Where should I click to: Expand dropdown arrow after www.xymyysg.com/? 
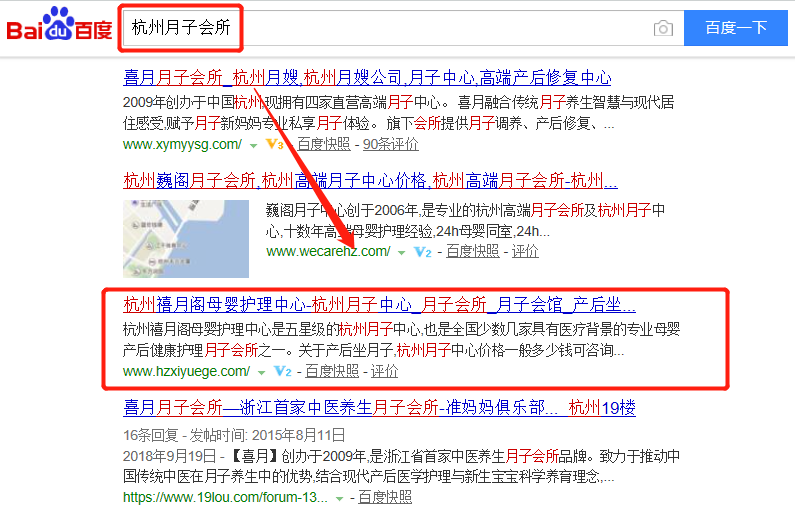pyautogui.click(x=254, y=146)
